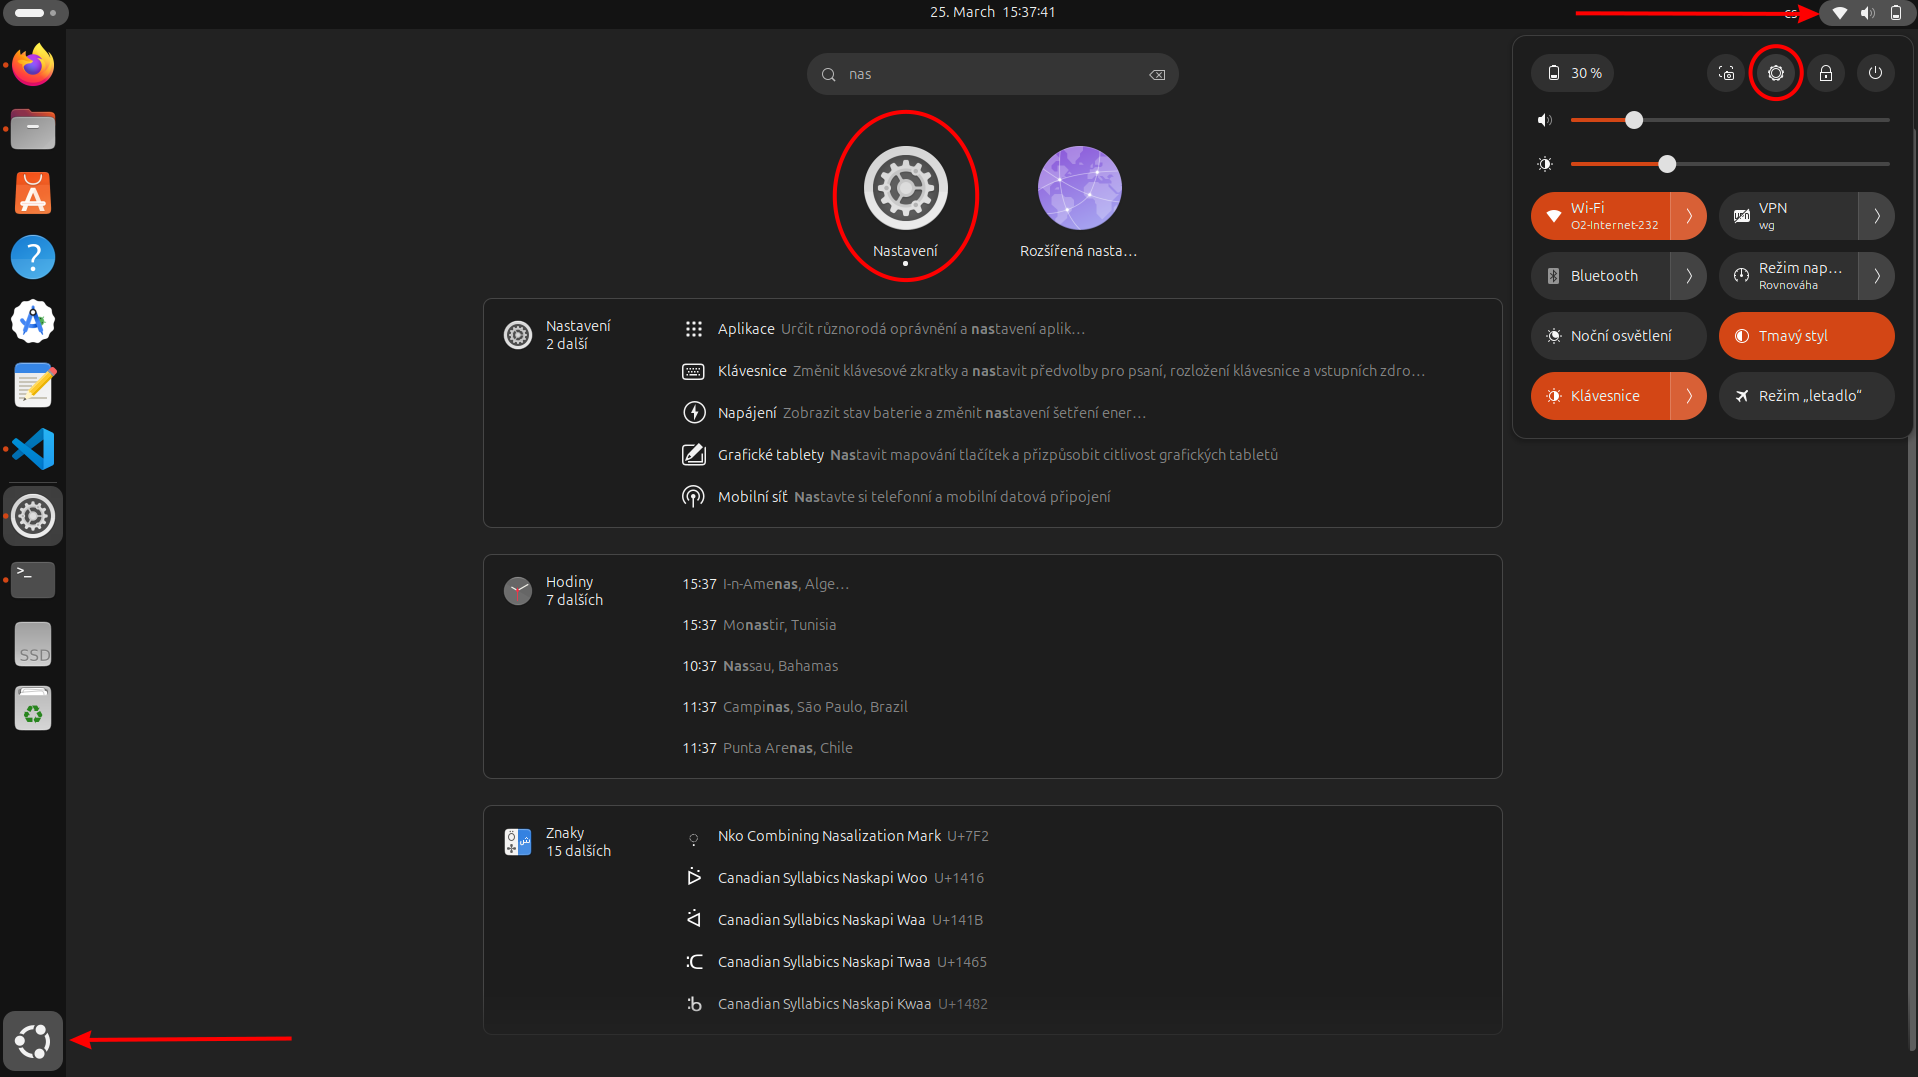This screenshot has width=1918, height=1077.
Task: Open Rozšířená nastavení app icon
Action: (x=1079, y=200)
